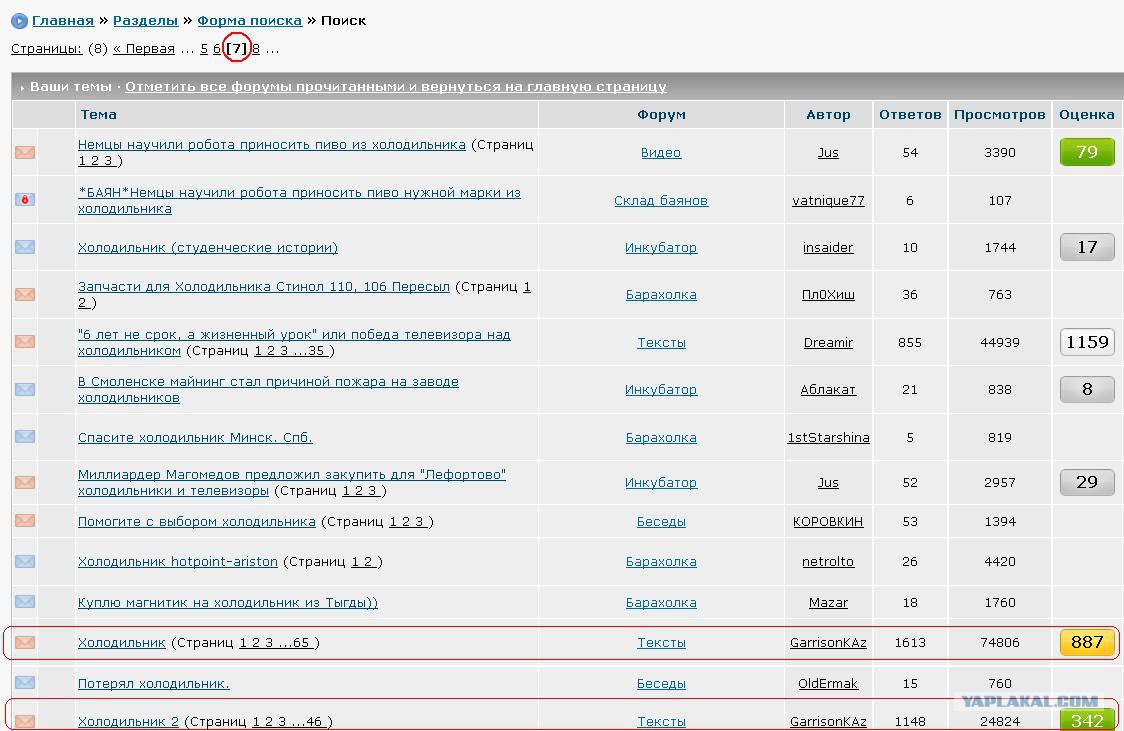The height and width of the screenshot is (731, 1124).
Task: Open Потерял холодильник. topic
Action: (x=153, y=684)
